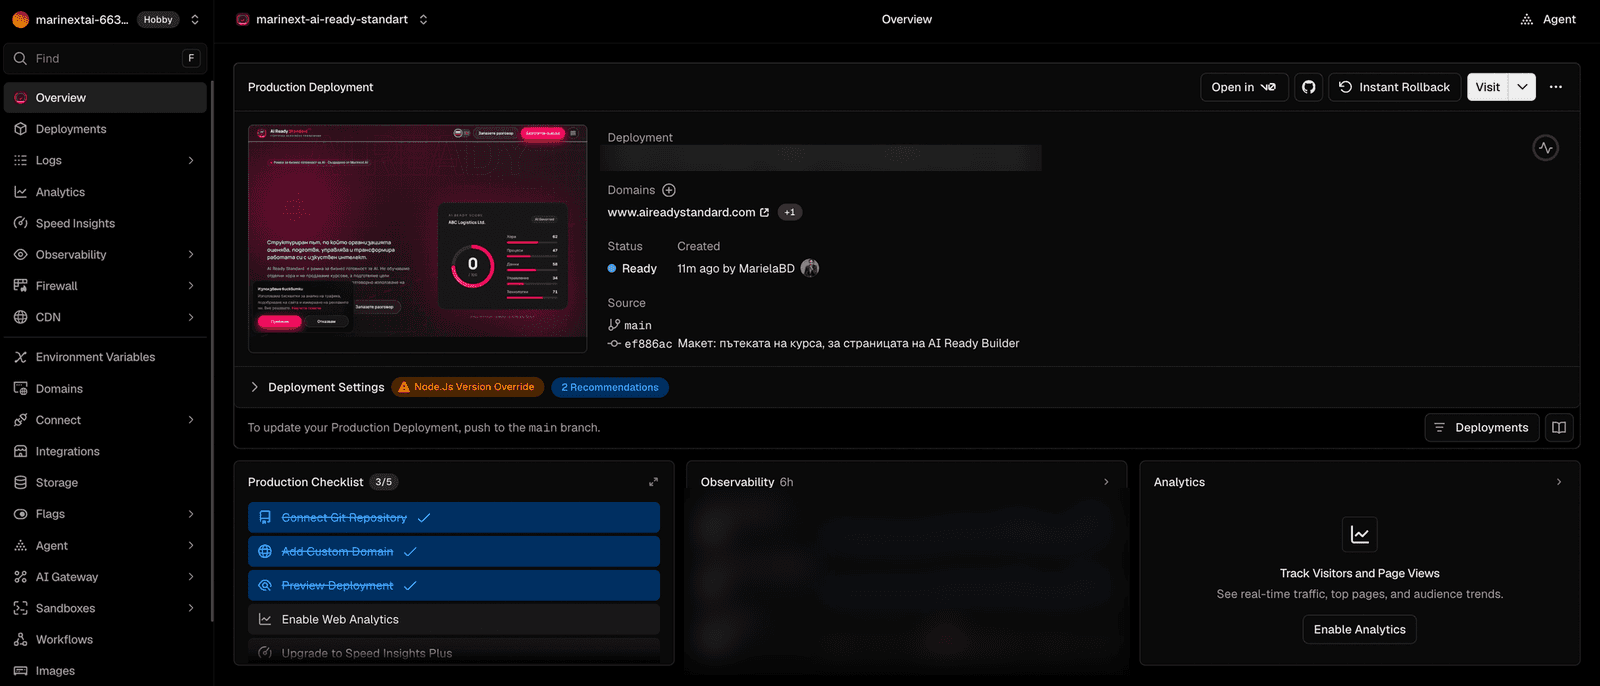The image size is (1600, 686).
Task: Click the Agent sparkle icon in header
Action: click(1527, 19)
